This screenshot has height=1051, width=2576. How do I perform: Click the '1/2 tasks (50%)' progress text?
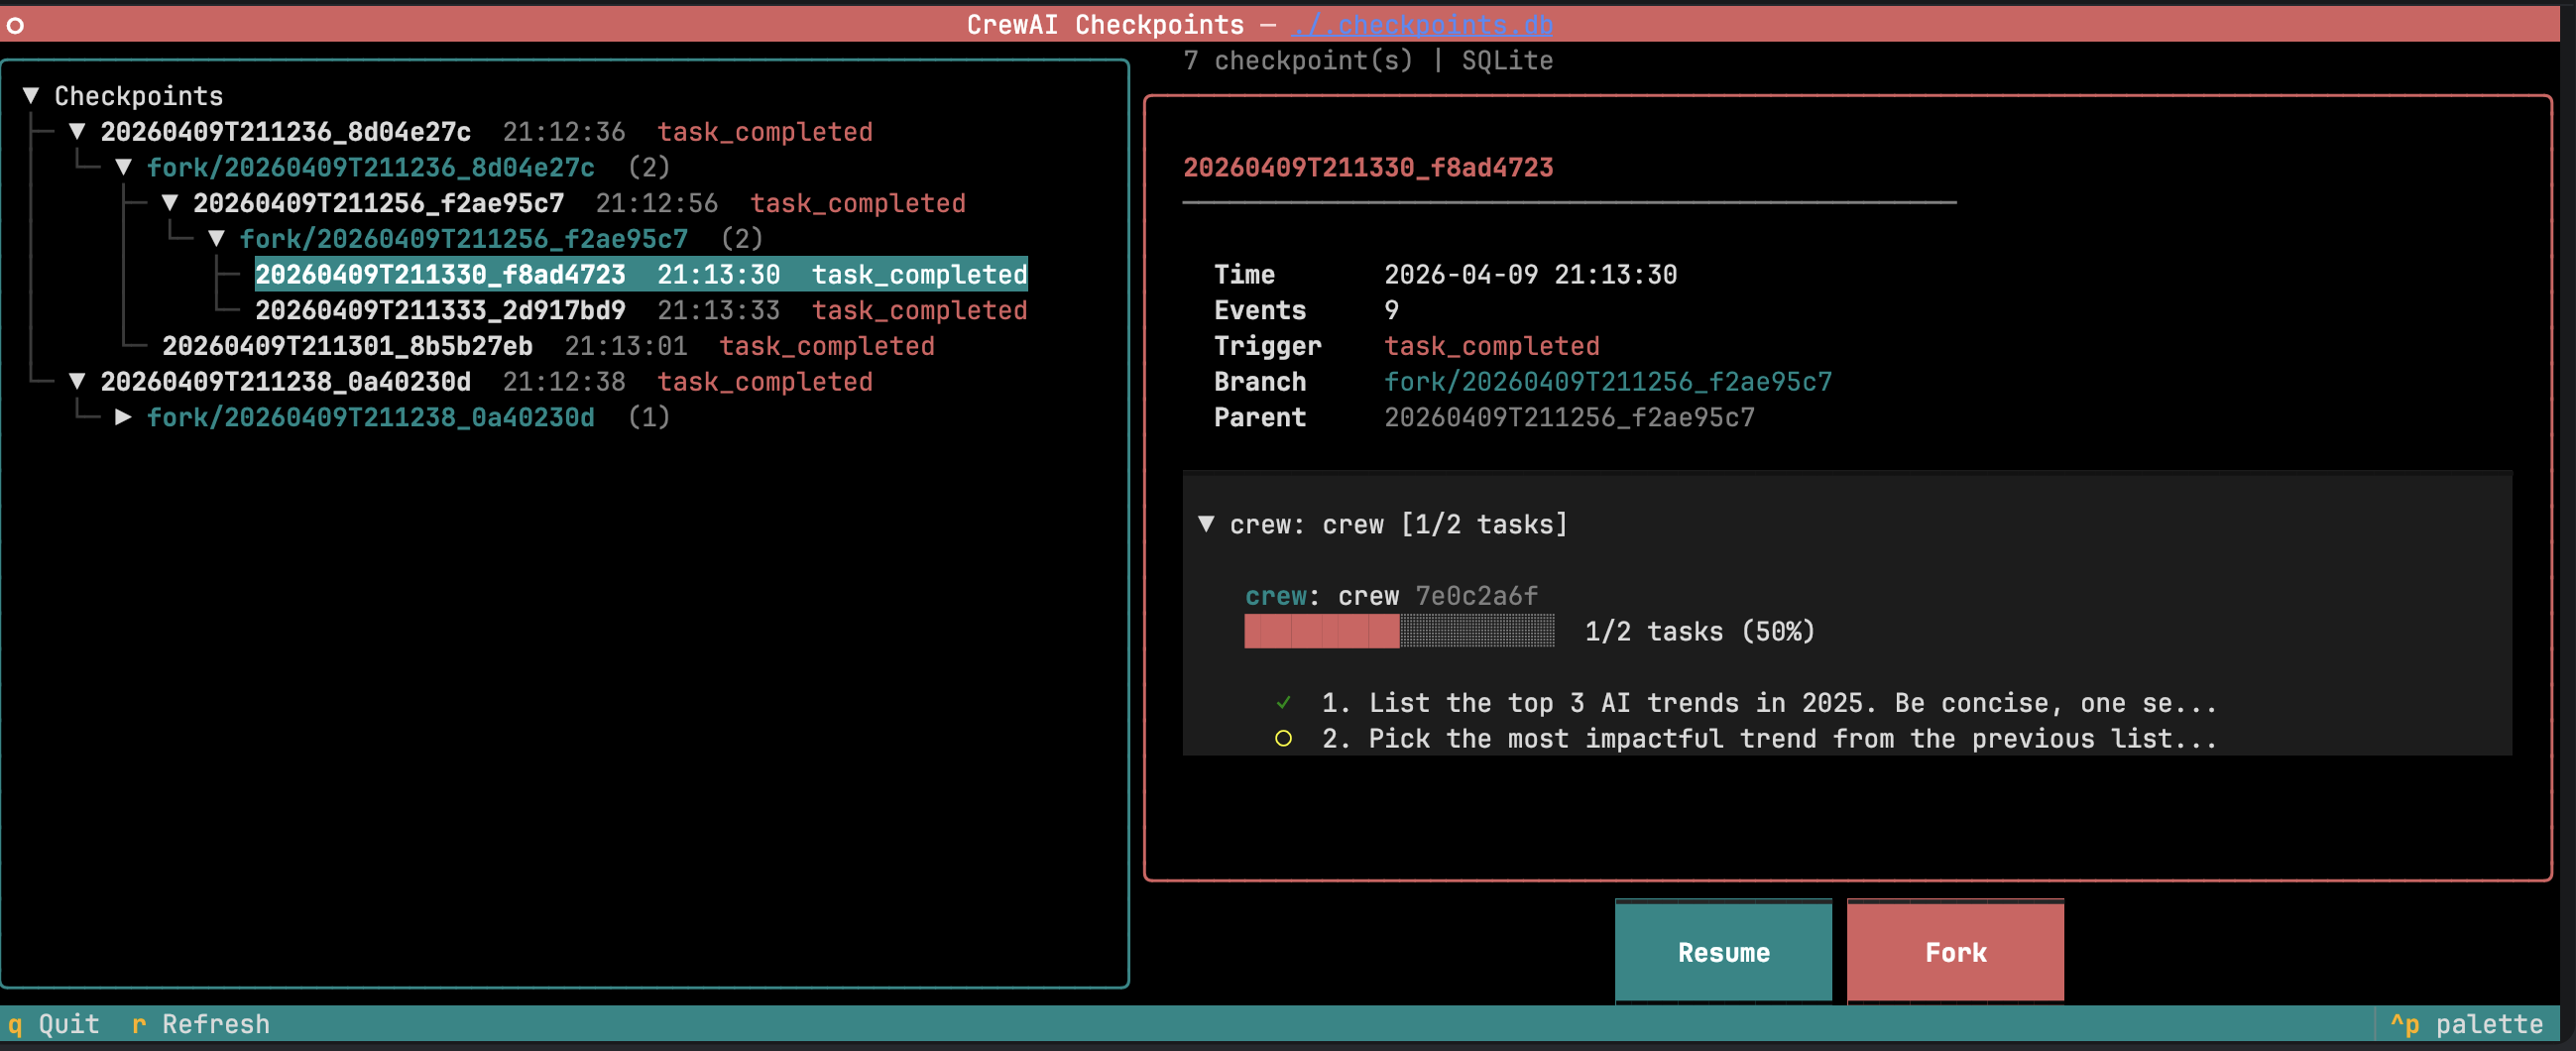[x=1700, y=631]
